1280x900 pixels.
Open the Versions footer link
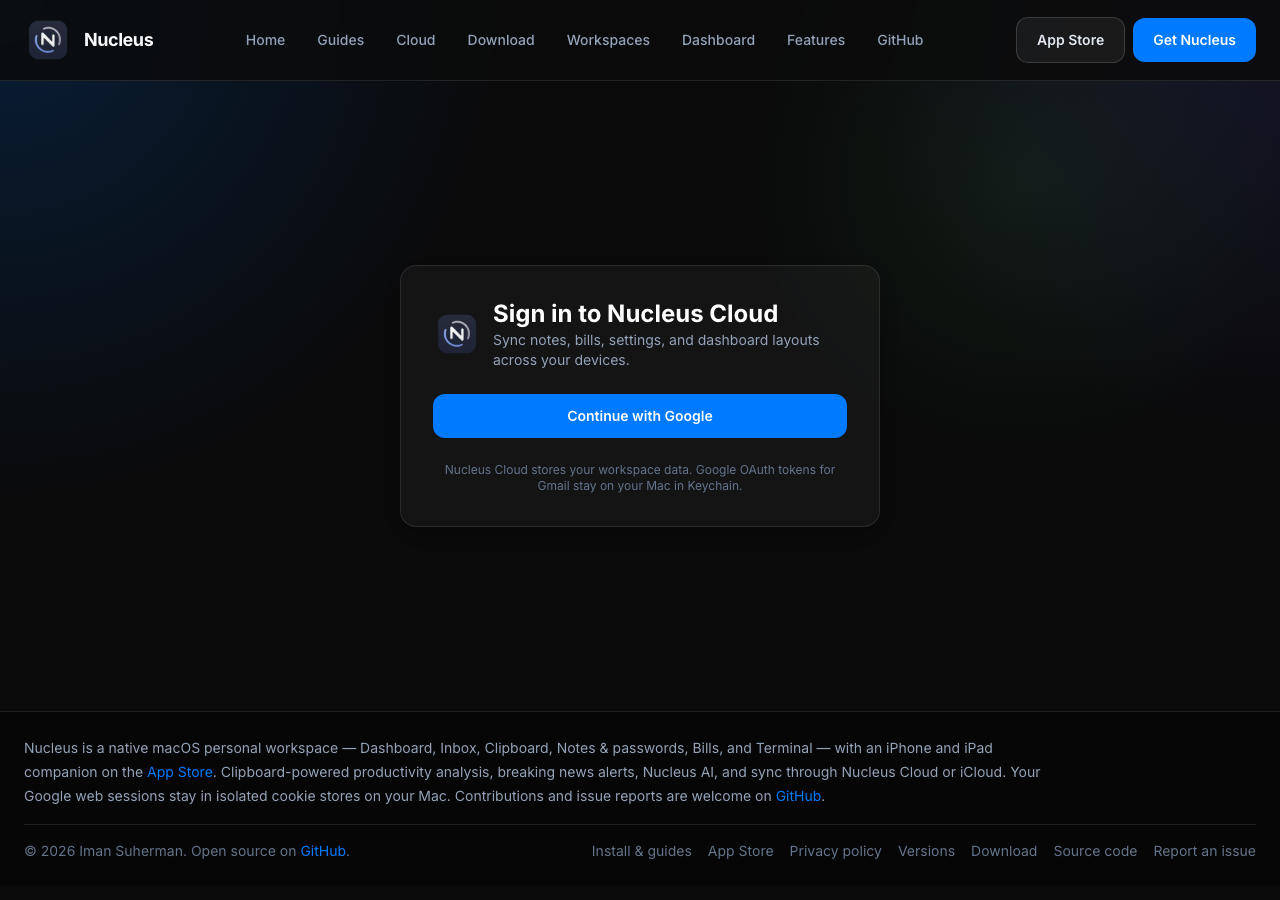coord(926,851)
